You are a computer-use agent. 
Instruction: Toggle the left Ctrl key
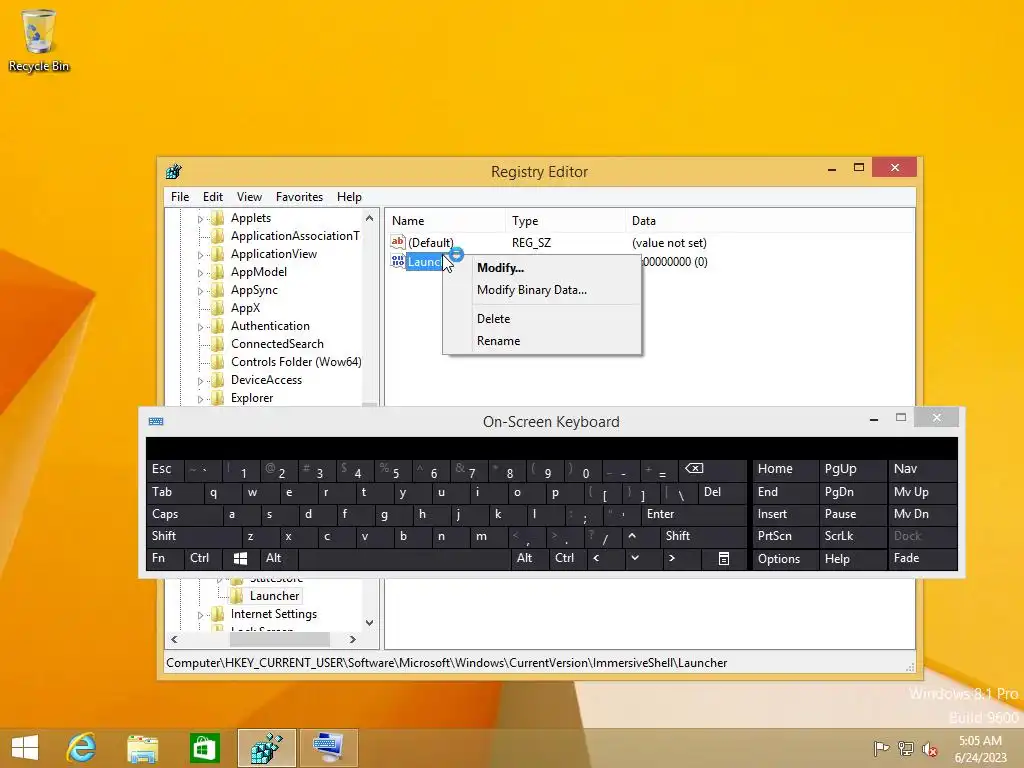pyautogui.click(x=203, y=558)
